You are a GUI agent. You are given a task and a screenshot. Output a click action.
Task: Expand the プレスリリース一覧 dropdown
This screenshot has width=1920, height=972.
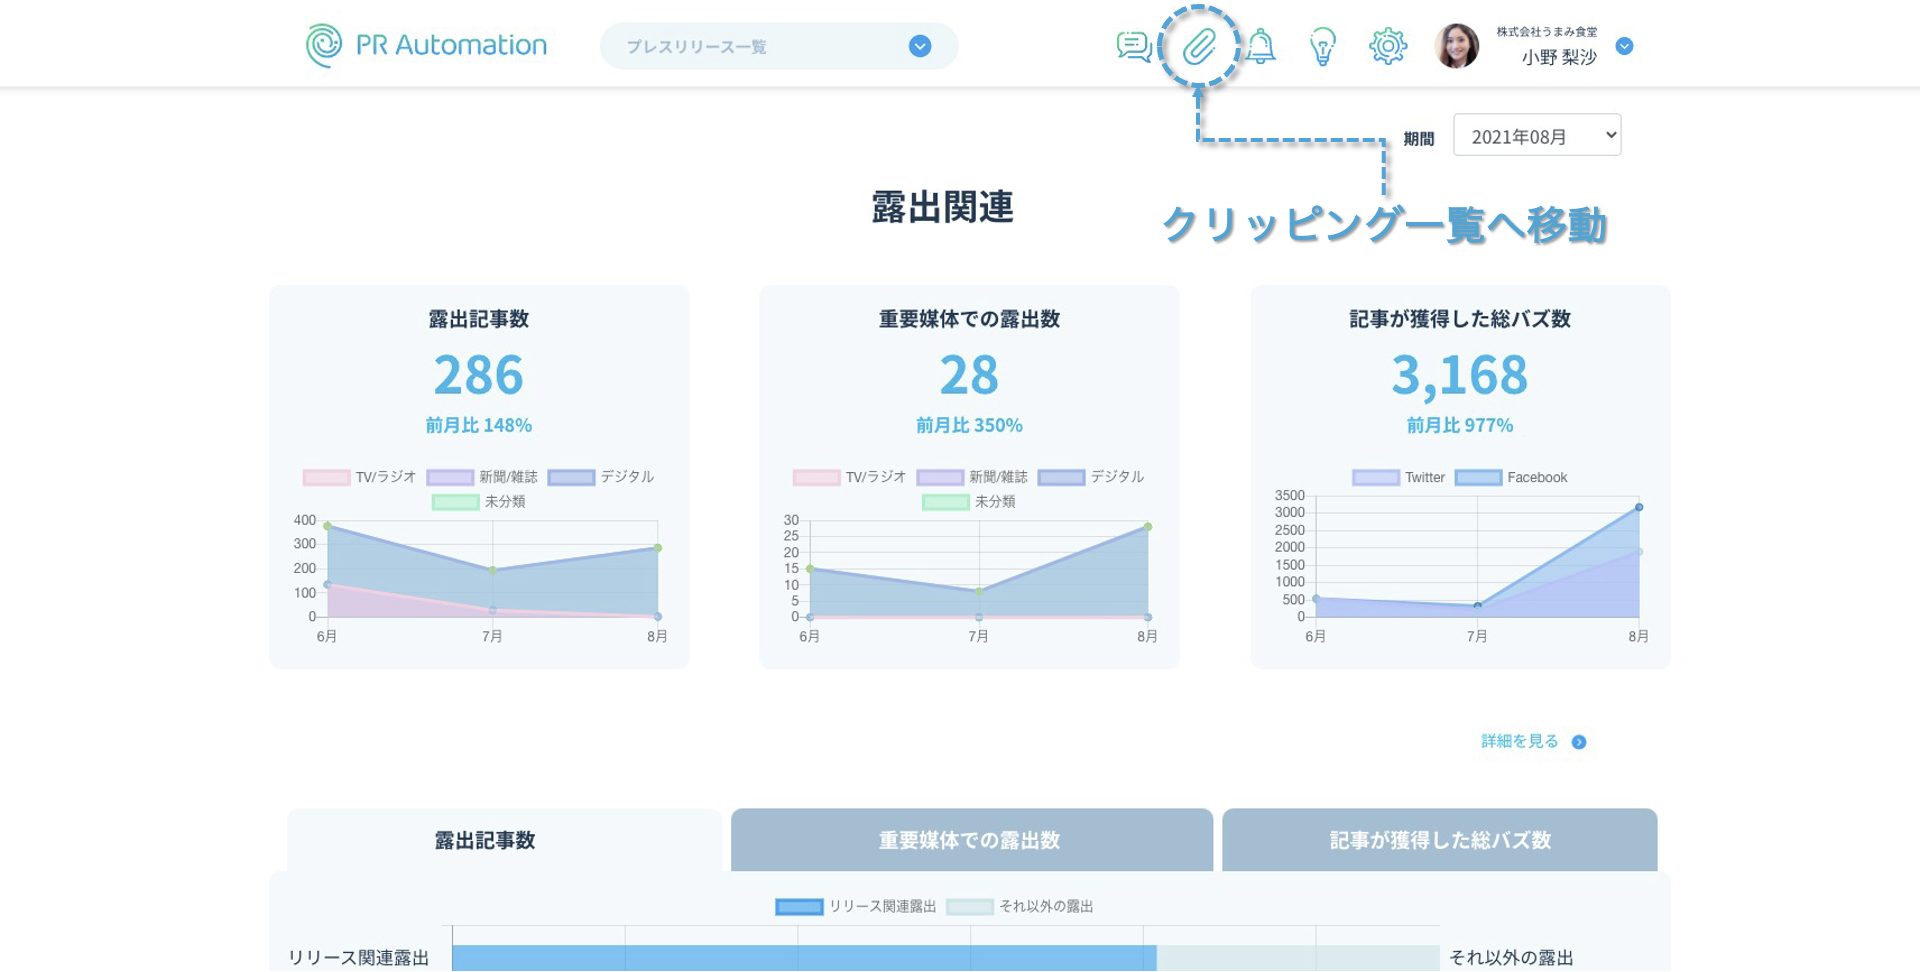click(x=920, y=46)
